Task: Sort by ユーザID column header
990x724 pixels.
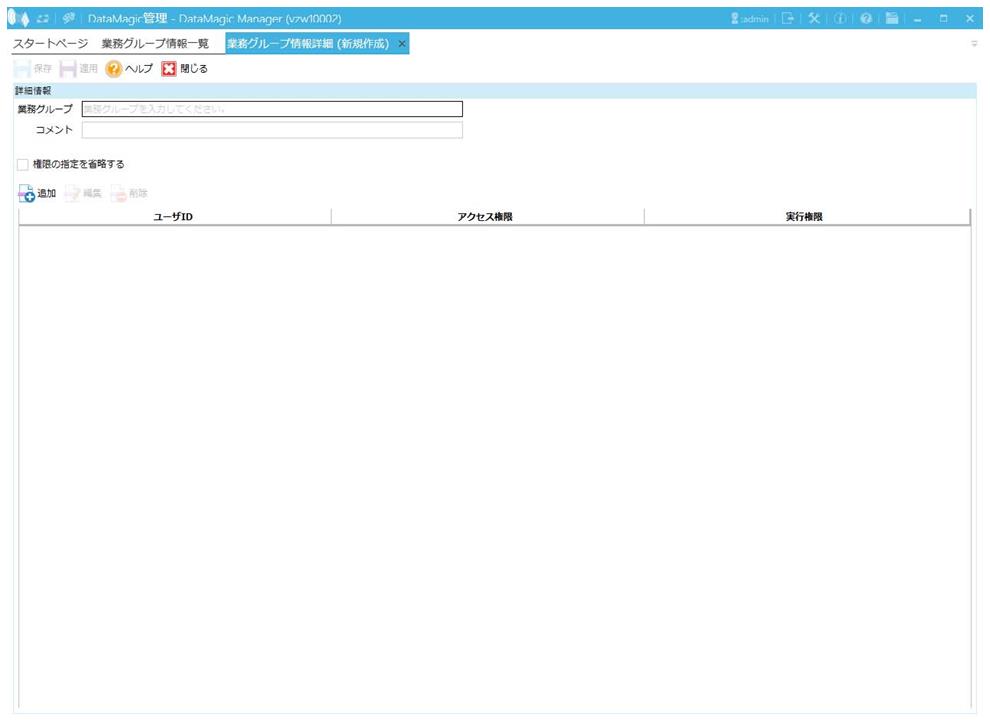Action: point(173,217)
